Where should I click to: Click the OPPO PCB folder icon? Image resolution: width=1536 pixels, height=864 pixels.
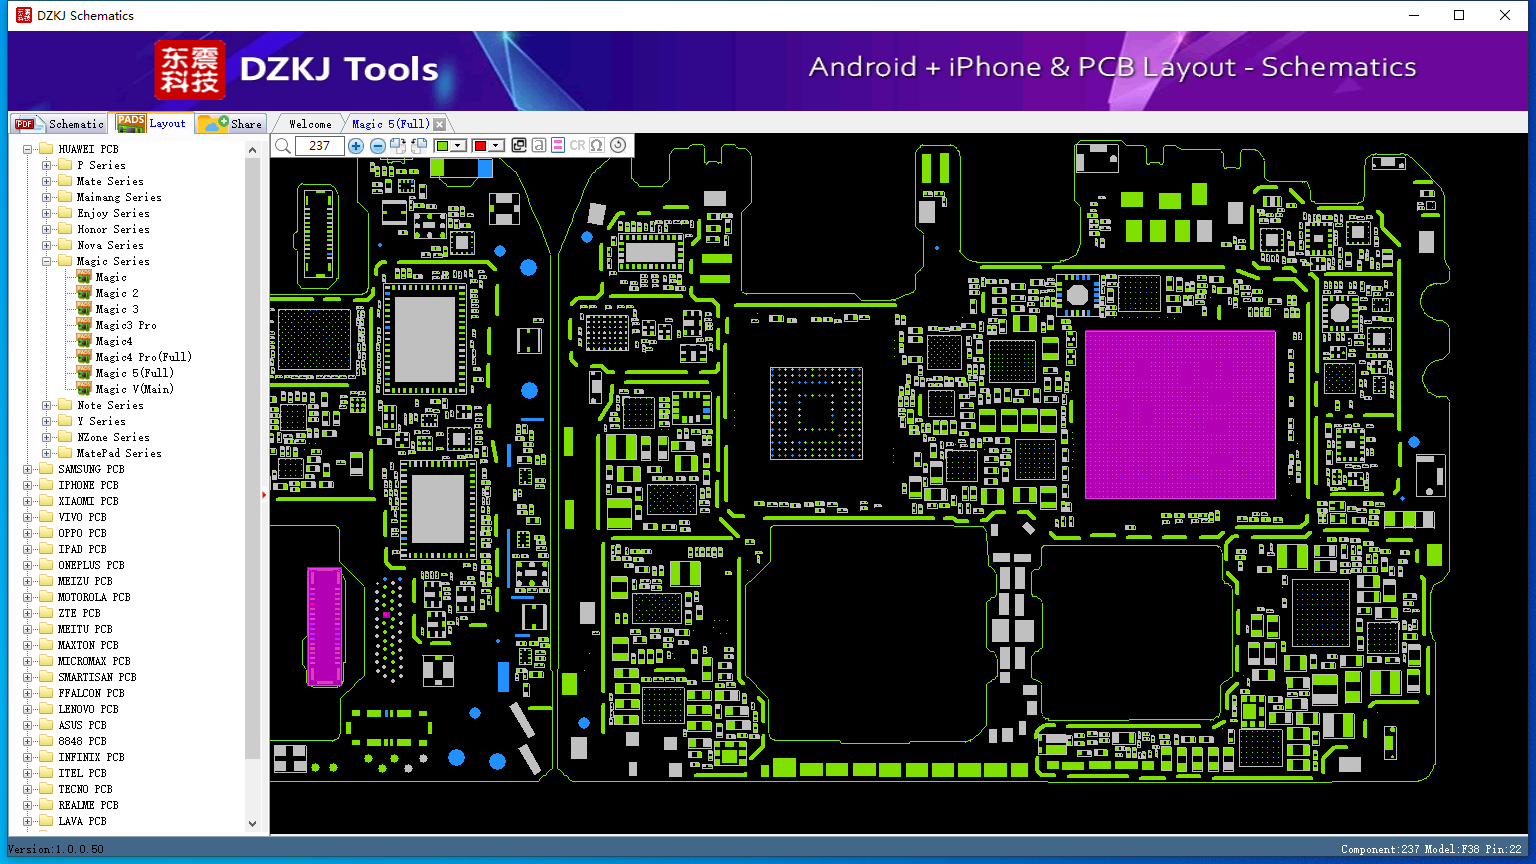click(x=46, y=533)
